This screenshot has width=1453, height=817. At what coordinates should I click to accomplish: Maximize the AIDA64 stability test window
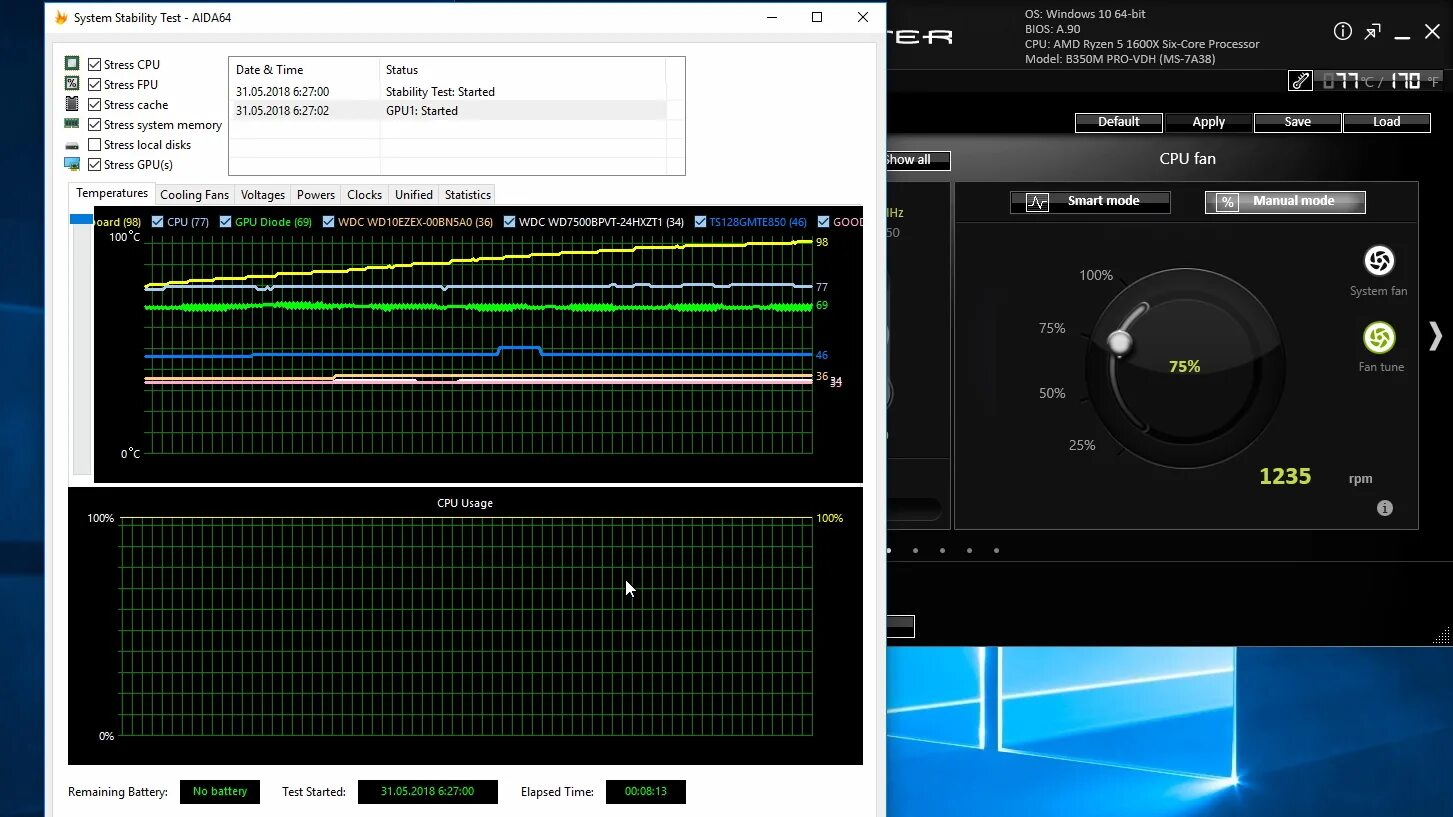[x=817, y=17]
